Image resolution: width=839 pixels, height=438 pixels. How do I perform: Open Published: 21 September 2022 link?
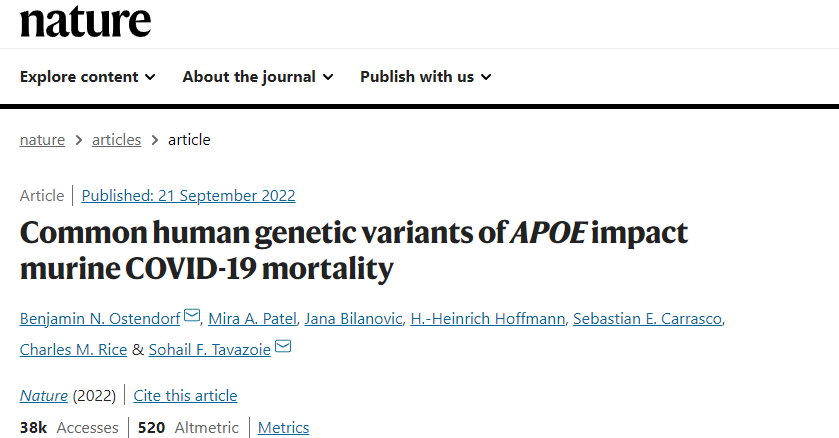coord(188,196)
